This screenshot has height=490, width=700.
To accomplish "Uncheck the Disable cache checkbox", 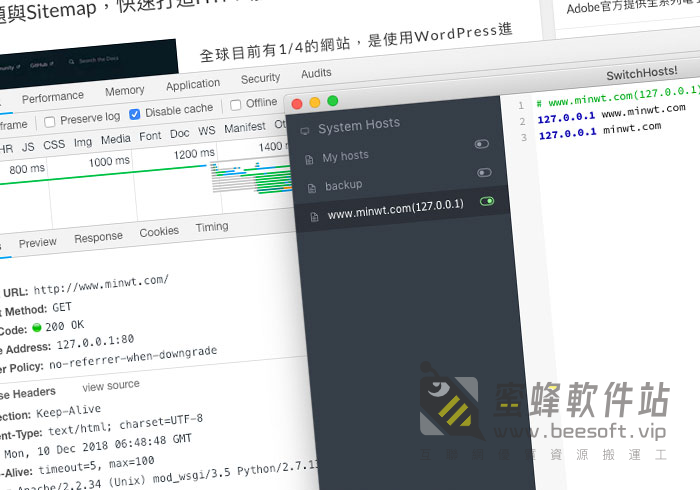I will [x=134, y=114].
